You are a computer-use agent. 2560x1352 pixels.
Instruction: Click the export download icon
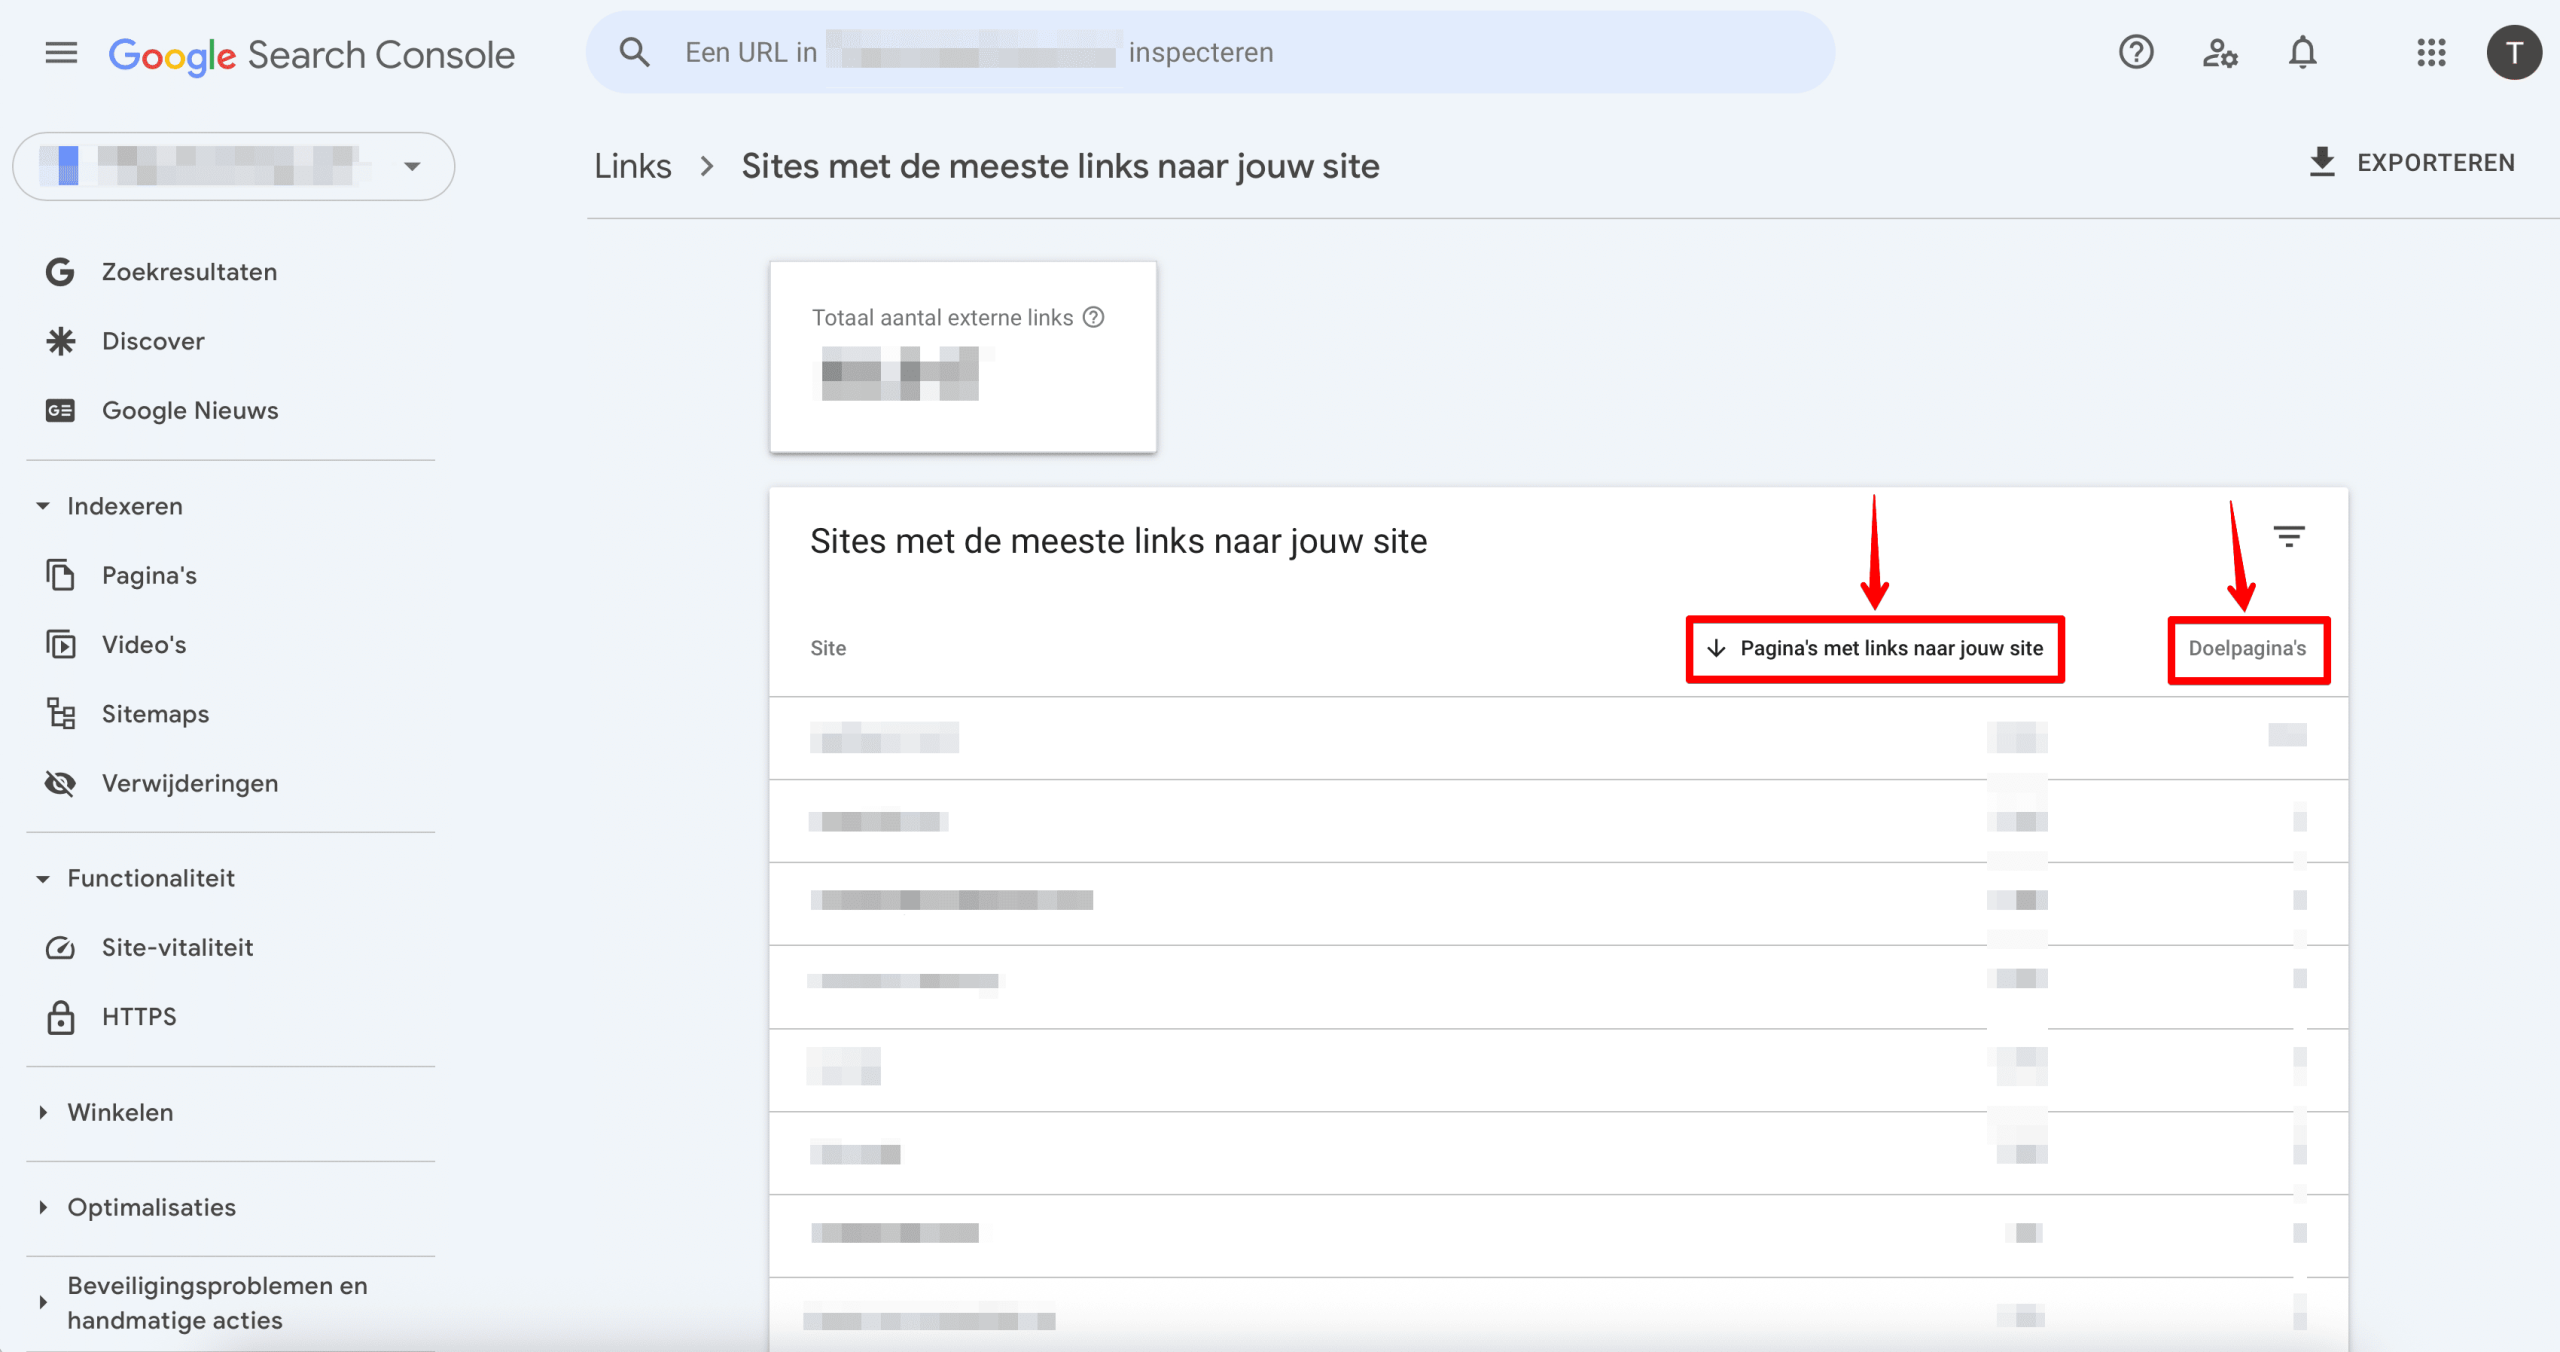(2322, 162)
